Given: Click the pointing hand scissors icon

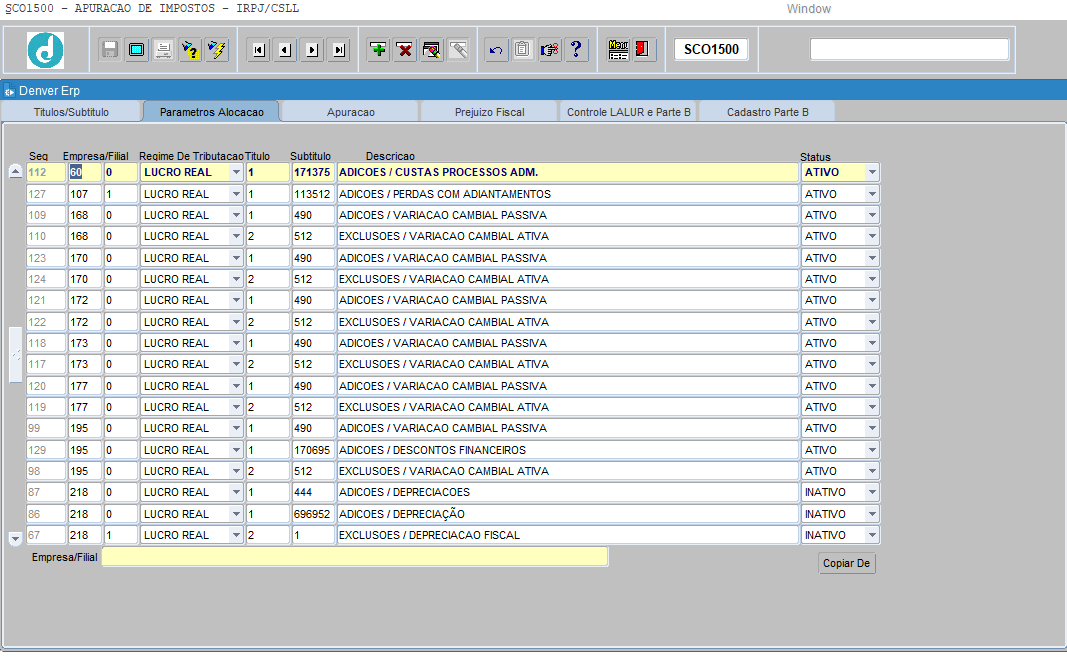Looking at the screenshot, I should (x=549, y=50).
